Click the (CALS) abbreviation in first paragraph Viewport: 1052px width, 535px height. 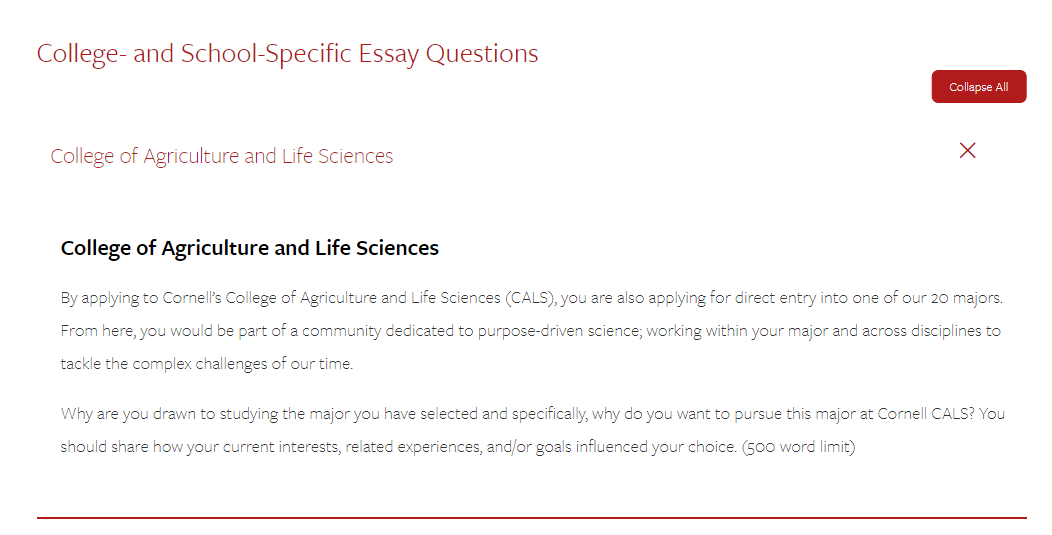531,297
